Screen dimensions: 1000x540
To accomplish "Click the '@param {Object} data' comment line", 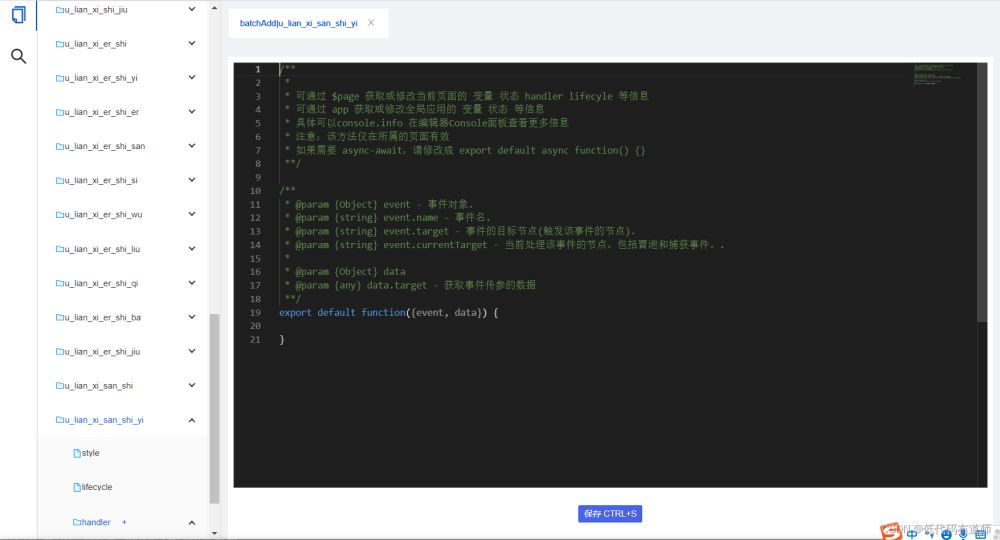I will coord(345,272).
